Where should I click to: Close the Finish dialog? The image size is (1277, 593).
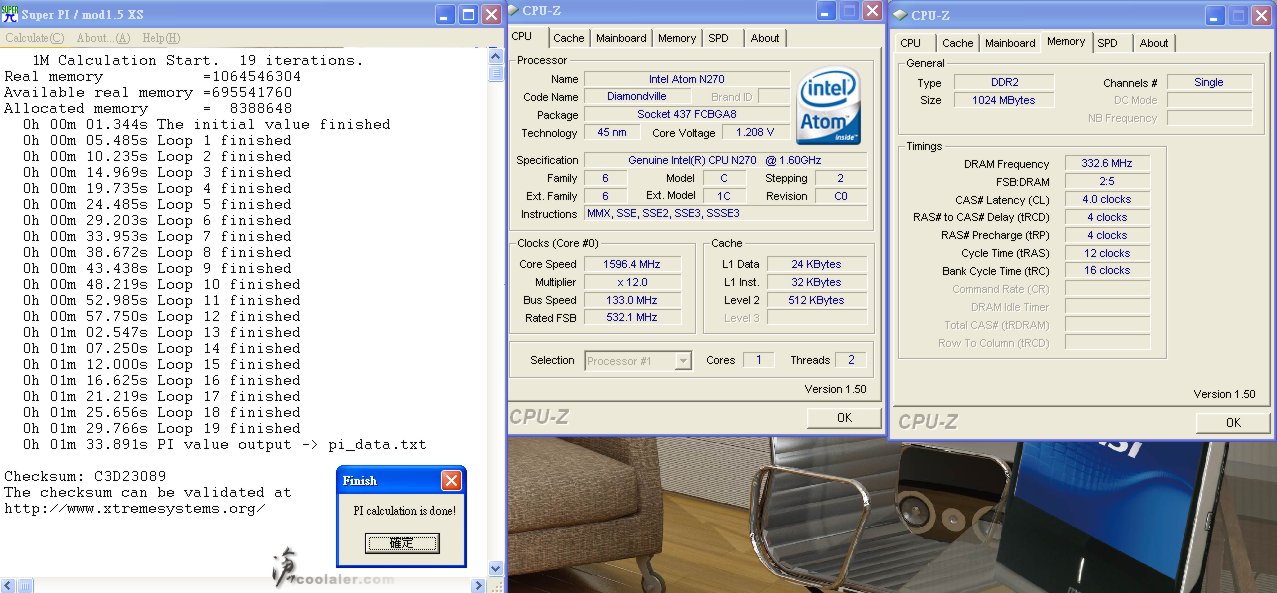[x=451, y=480]
